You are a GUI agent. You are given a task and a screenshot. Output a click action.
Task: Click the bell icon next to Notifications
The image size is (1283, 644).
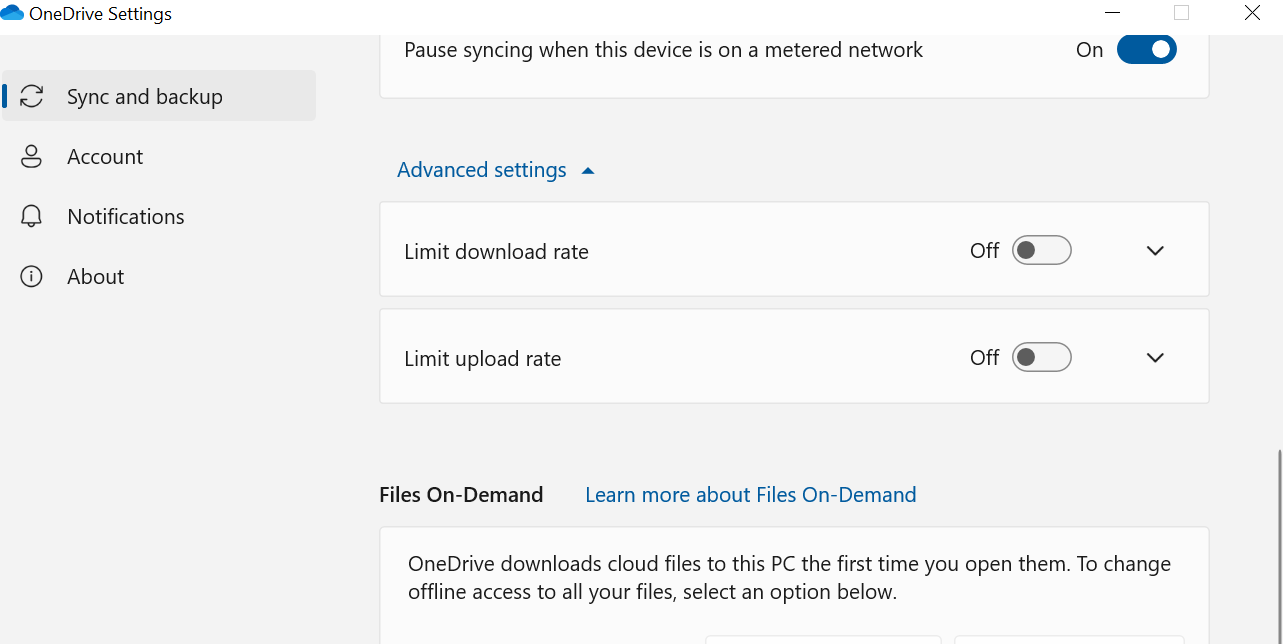click(31, 216)
